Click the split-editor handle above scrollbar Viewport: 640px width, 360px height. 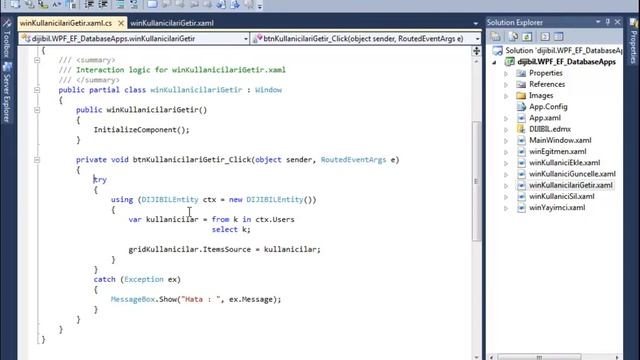click(x=476, y=51)
